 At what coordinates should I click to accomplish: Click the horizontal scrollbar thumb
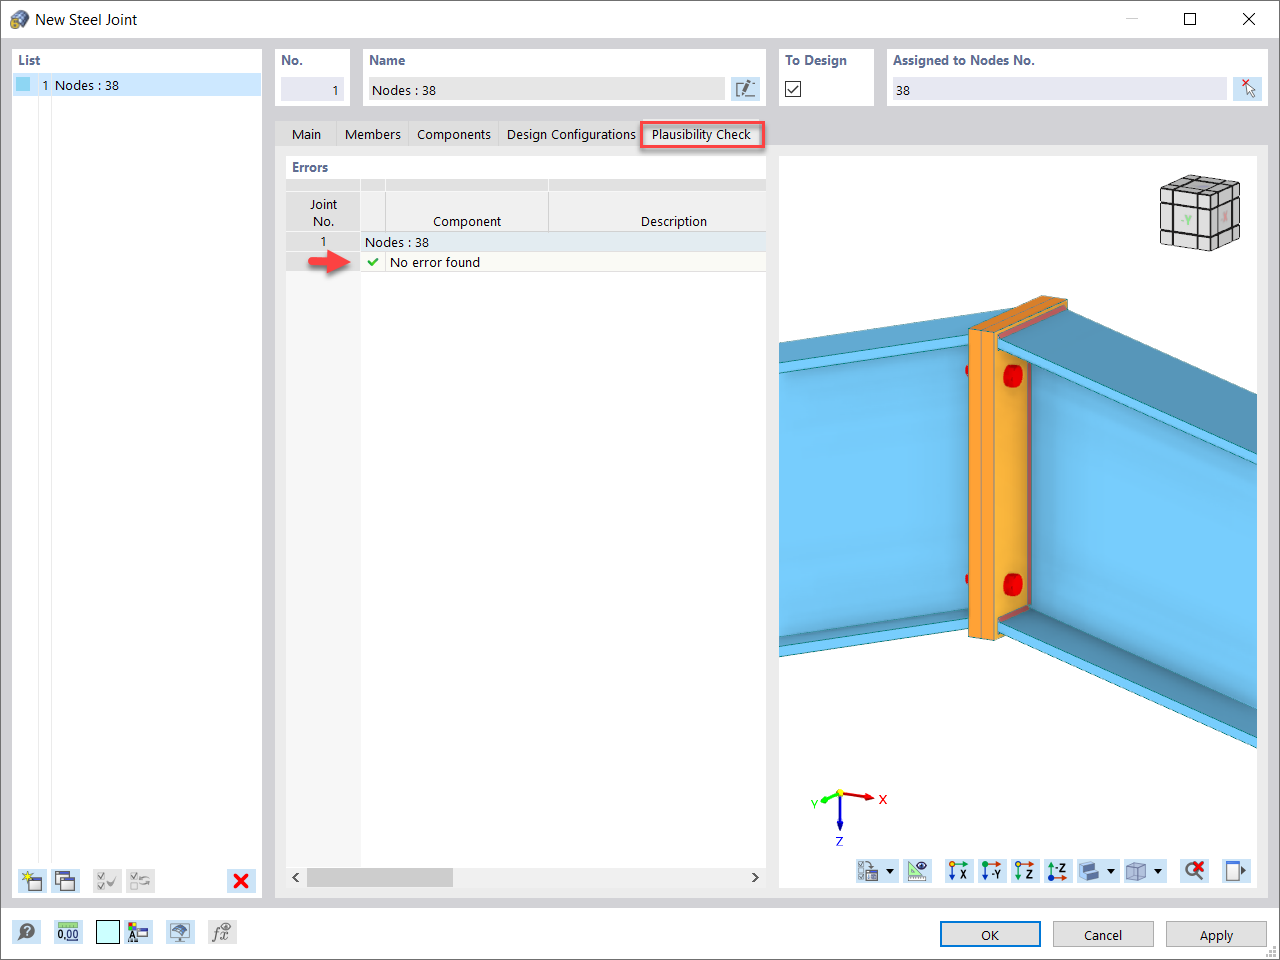[x=380, y=877]
